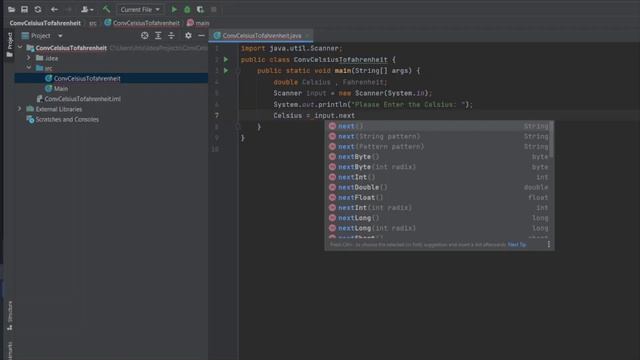This screenshot has width=640, height=360.
Task: Run the program with green play icon
Action: click(174, 9)
